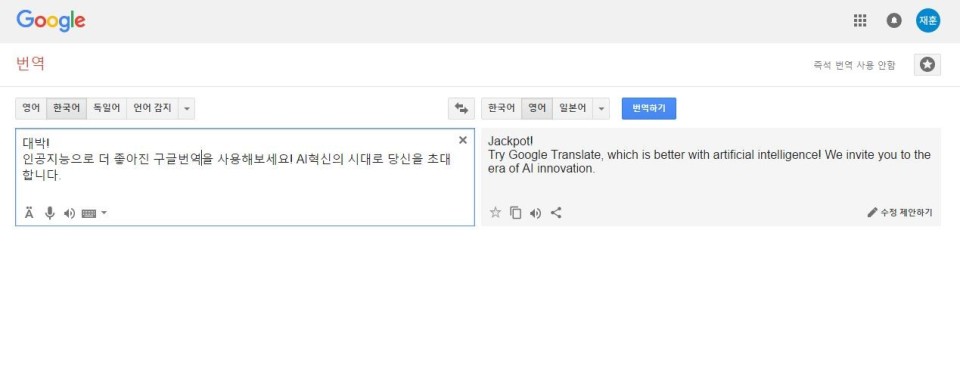This screenshot has height=367, width=960.
Task: Select 영어 as target language
Action: click(537, 108)
